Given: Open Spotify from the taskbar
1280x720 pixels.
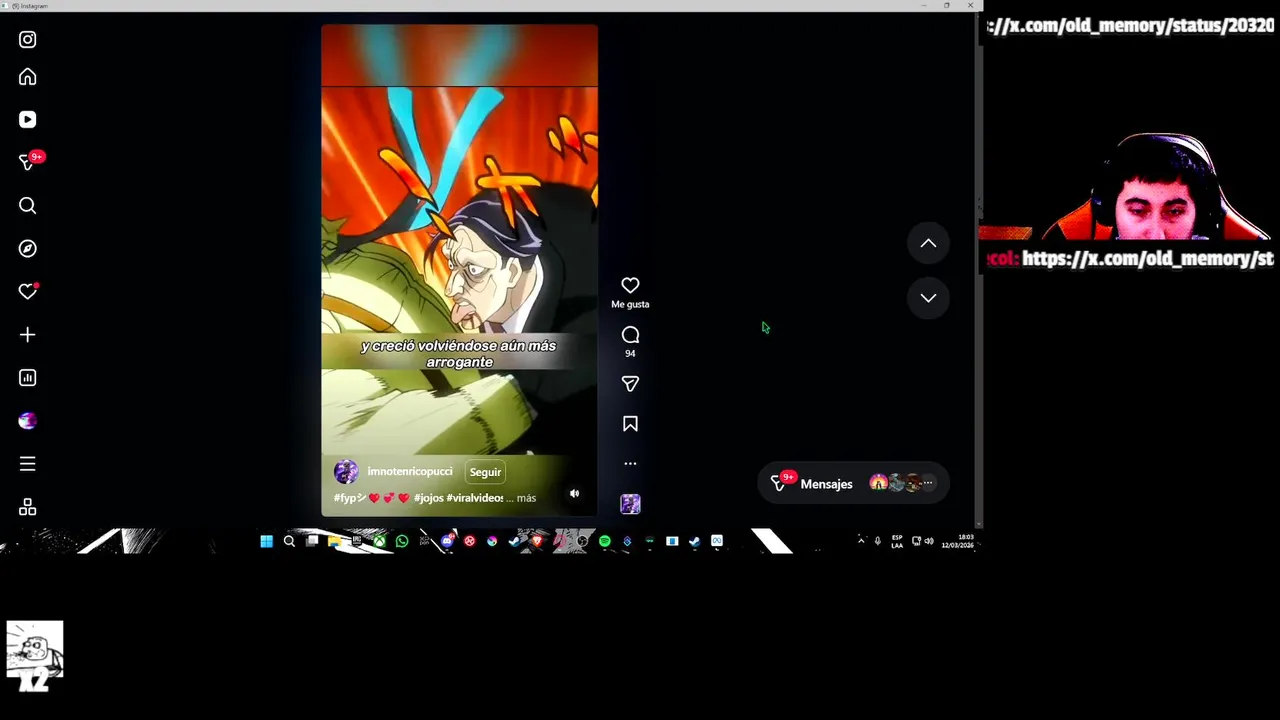Looking at the screenshot, I should click(605, 541).
